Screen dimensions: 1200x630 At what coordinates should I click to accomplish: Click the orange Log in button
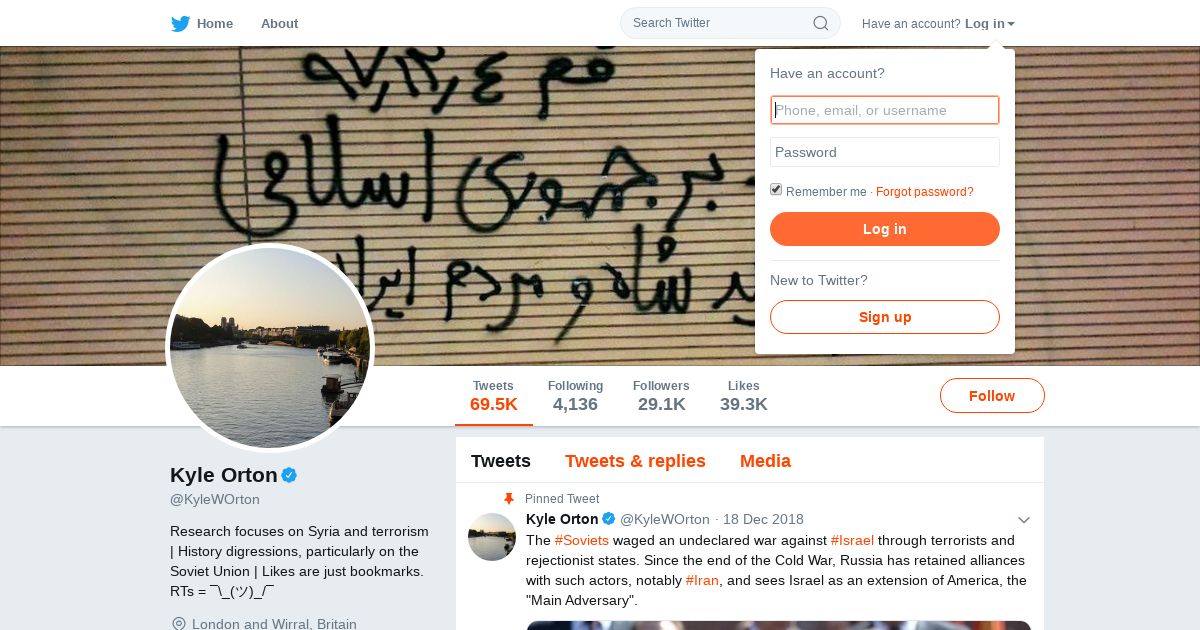[885, 229]
